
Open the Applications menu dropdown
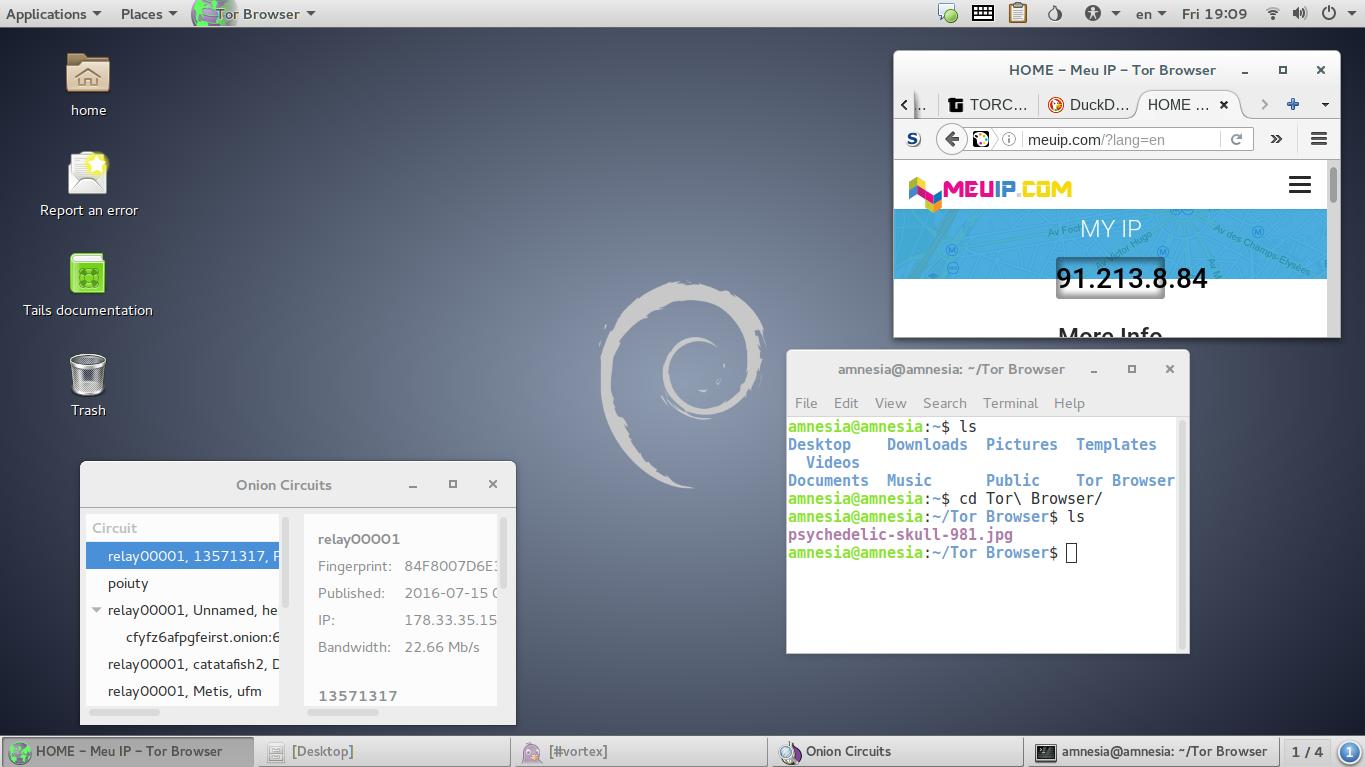pyautogui.click(x=53, y=14)
